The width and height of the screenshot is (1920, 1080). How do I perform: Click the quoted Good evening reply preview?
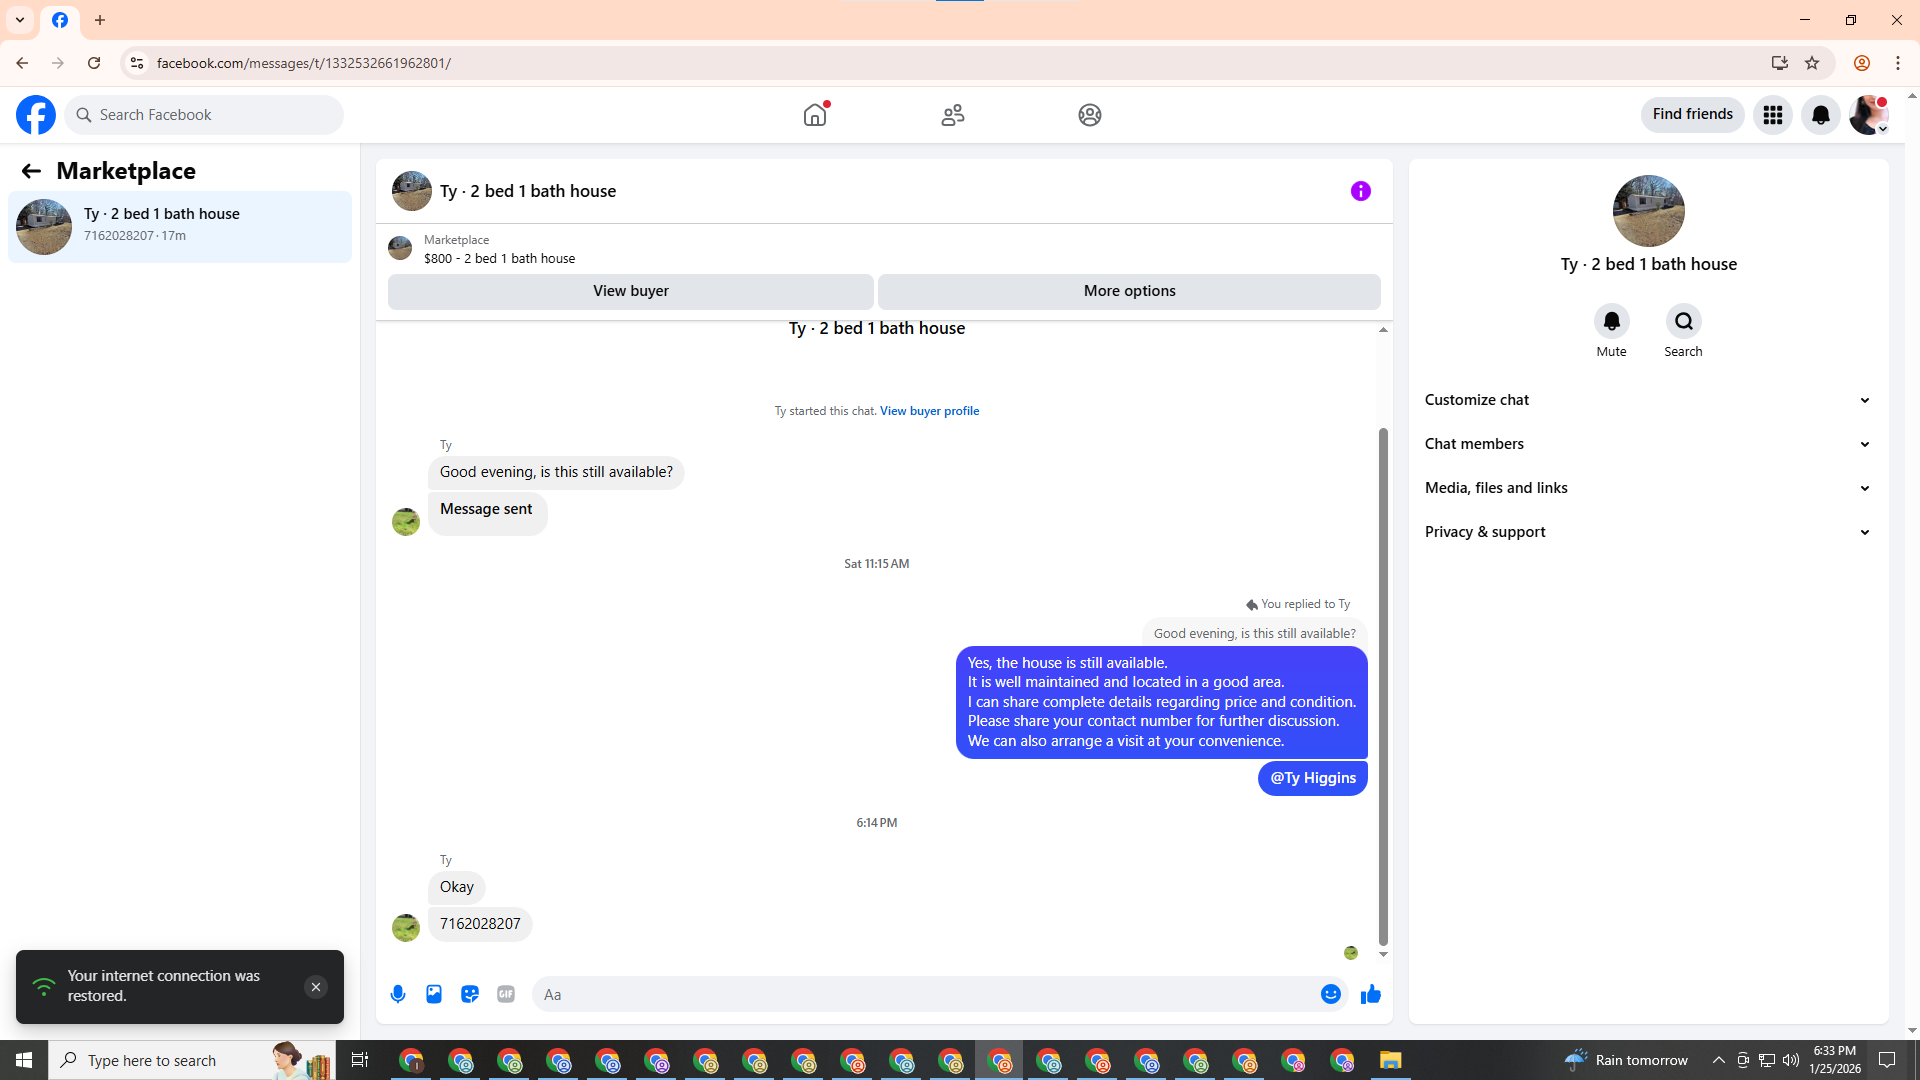point(1255,633)
